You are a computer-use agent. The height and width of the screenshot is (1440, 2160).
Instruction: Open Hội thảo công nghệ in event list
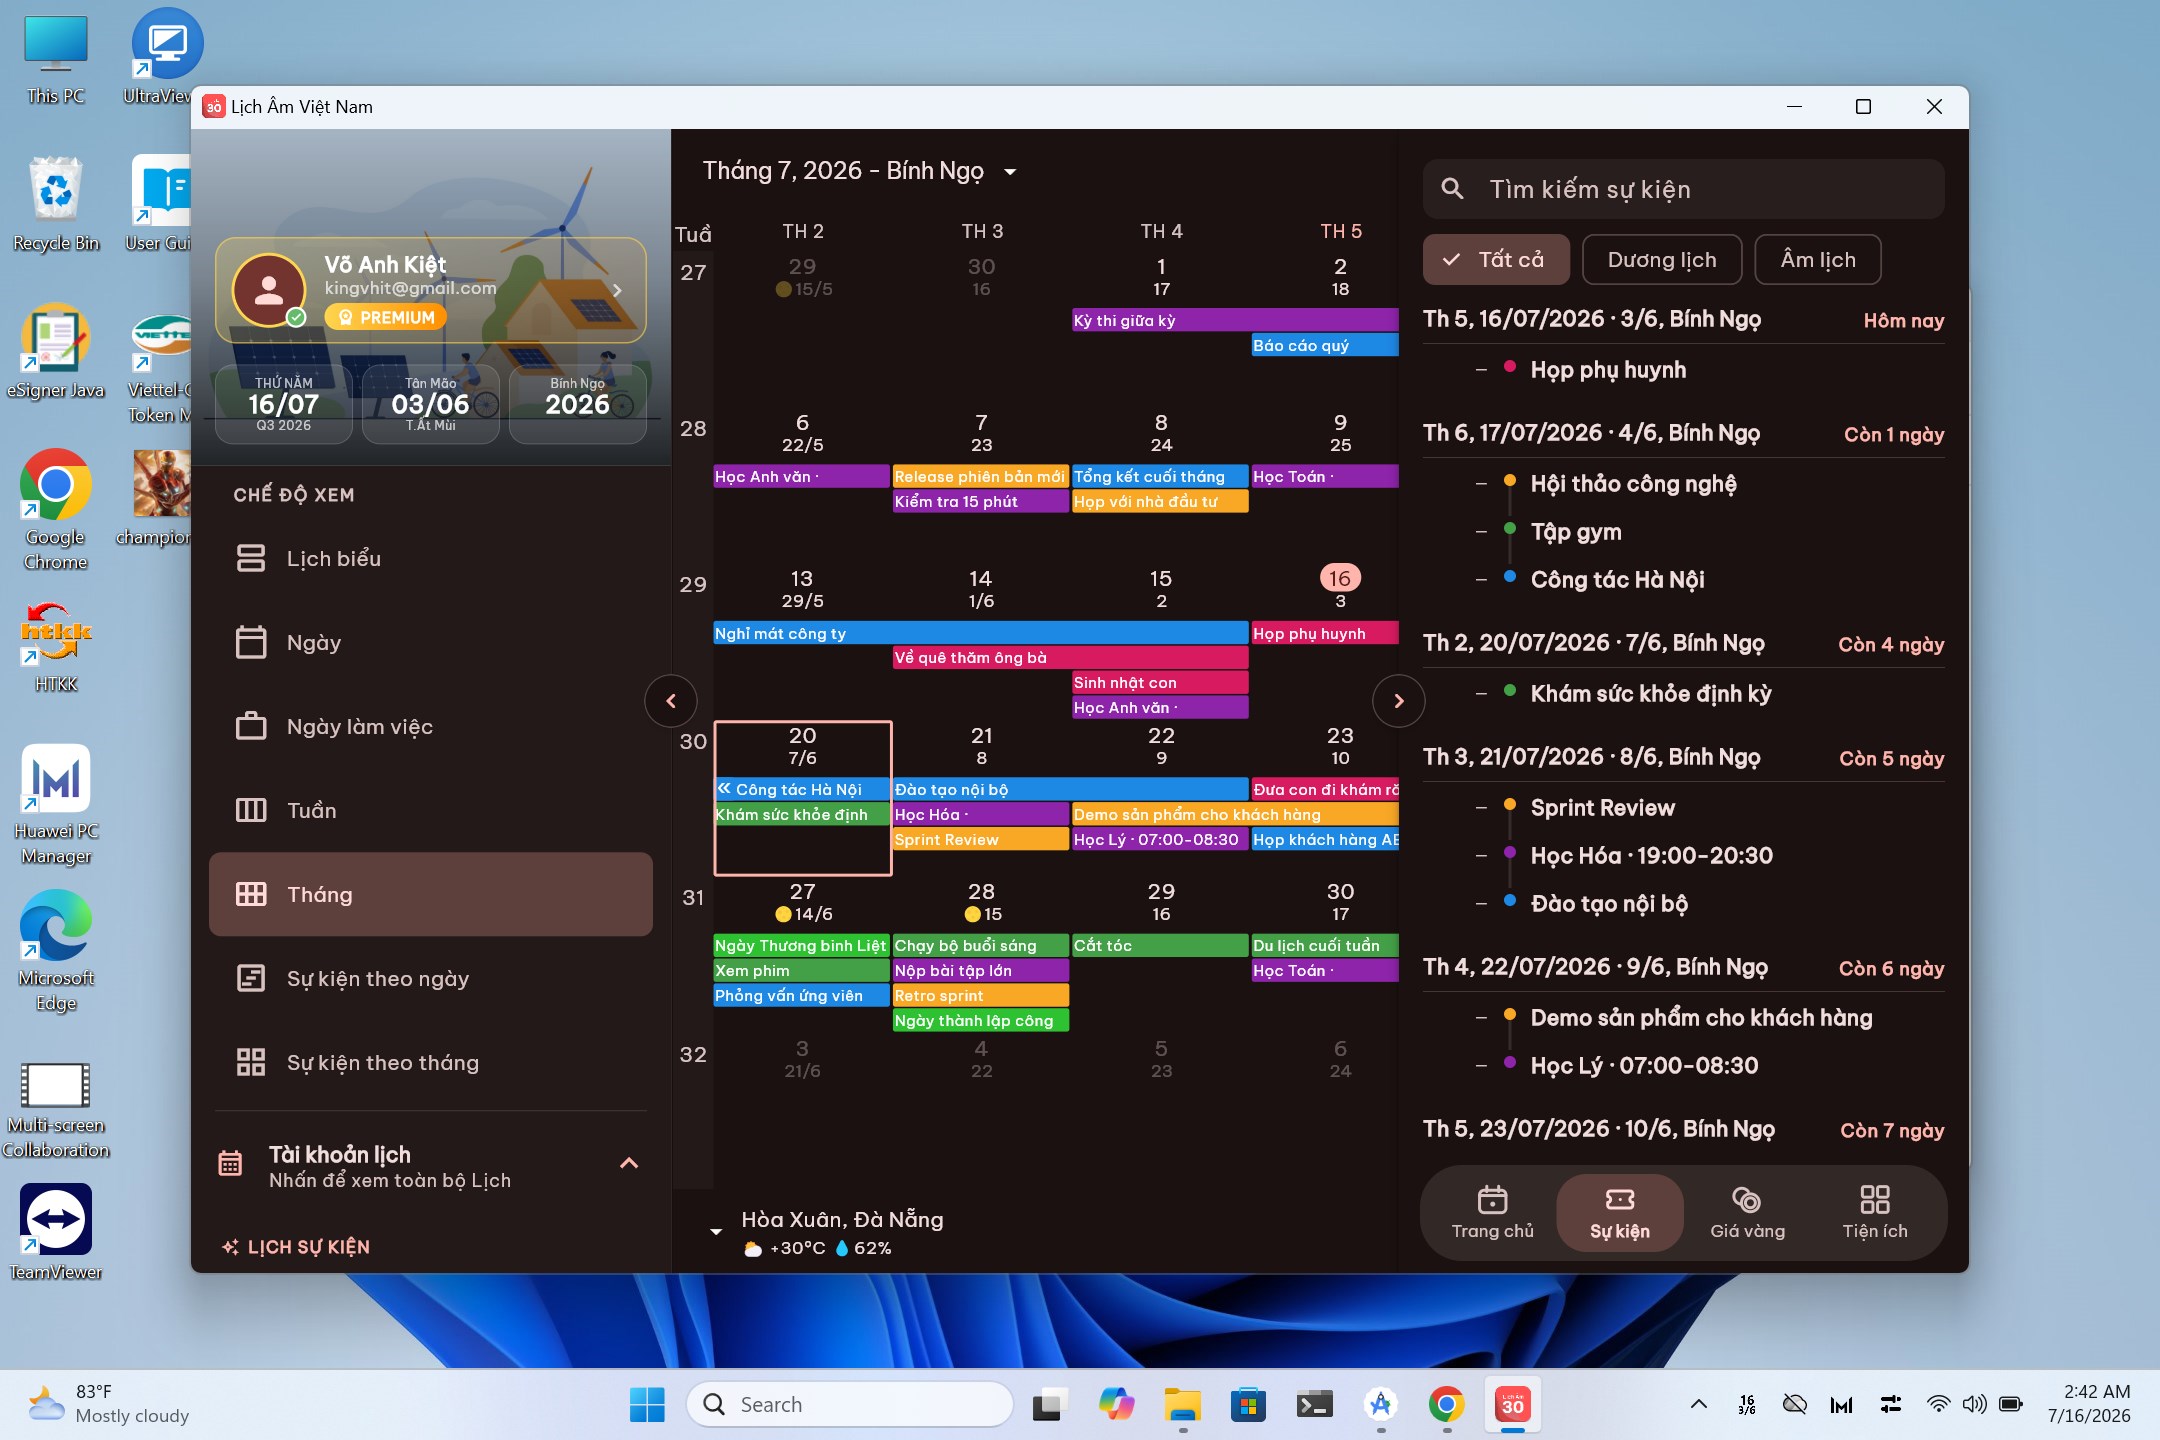(x=1633, y=484)
